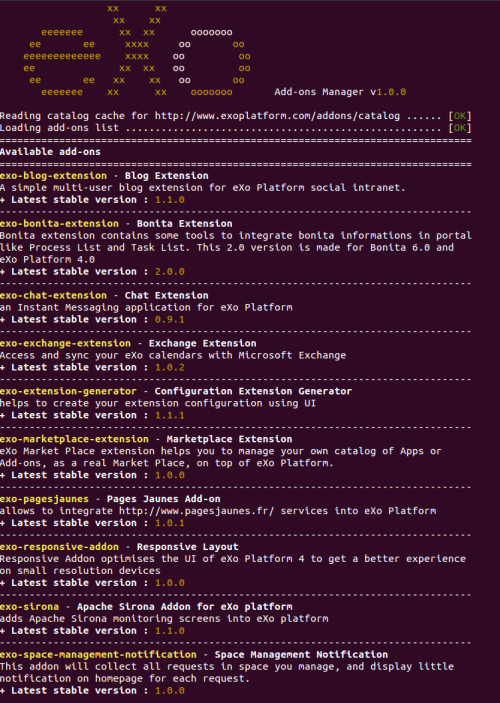Select the exo-extension-generator add-on name
This screenshot has height=703, width=500.
coord(68,391)
